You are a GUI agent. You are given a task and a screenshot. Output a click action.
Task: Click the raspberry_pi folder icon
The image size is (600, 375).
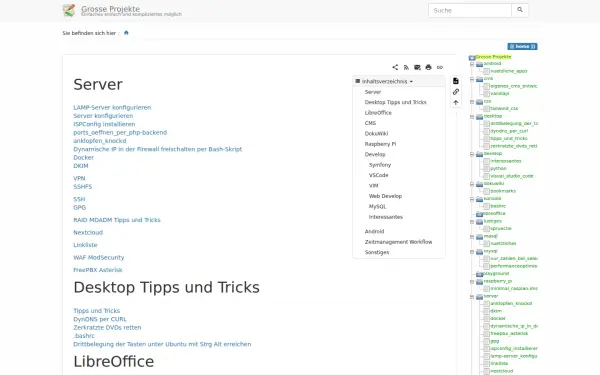(479, 282)
